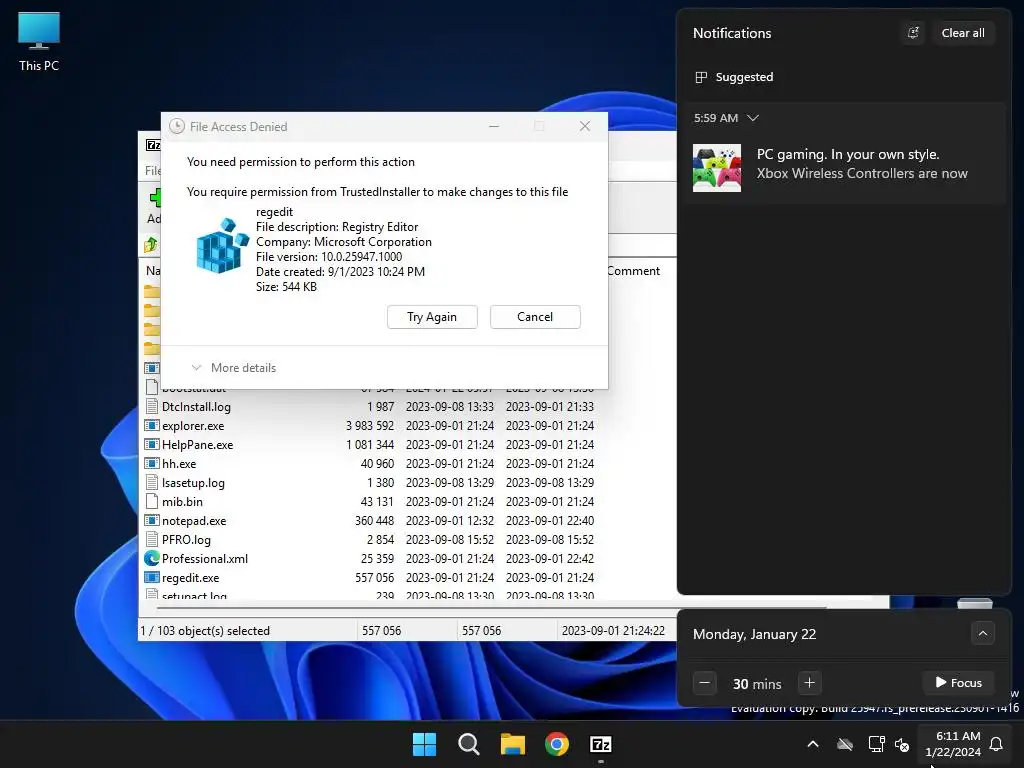Click the Try Again button
This screenshot has width=1024, height=768.
pyautogui.click(x=432, y=317)
